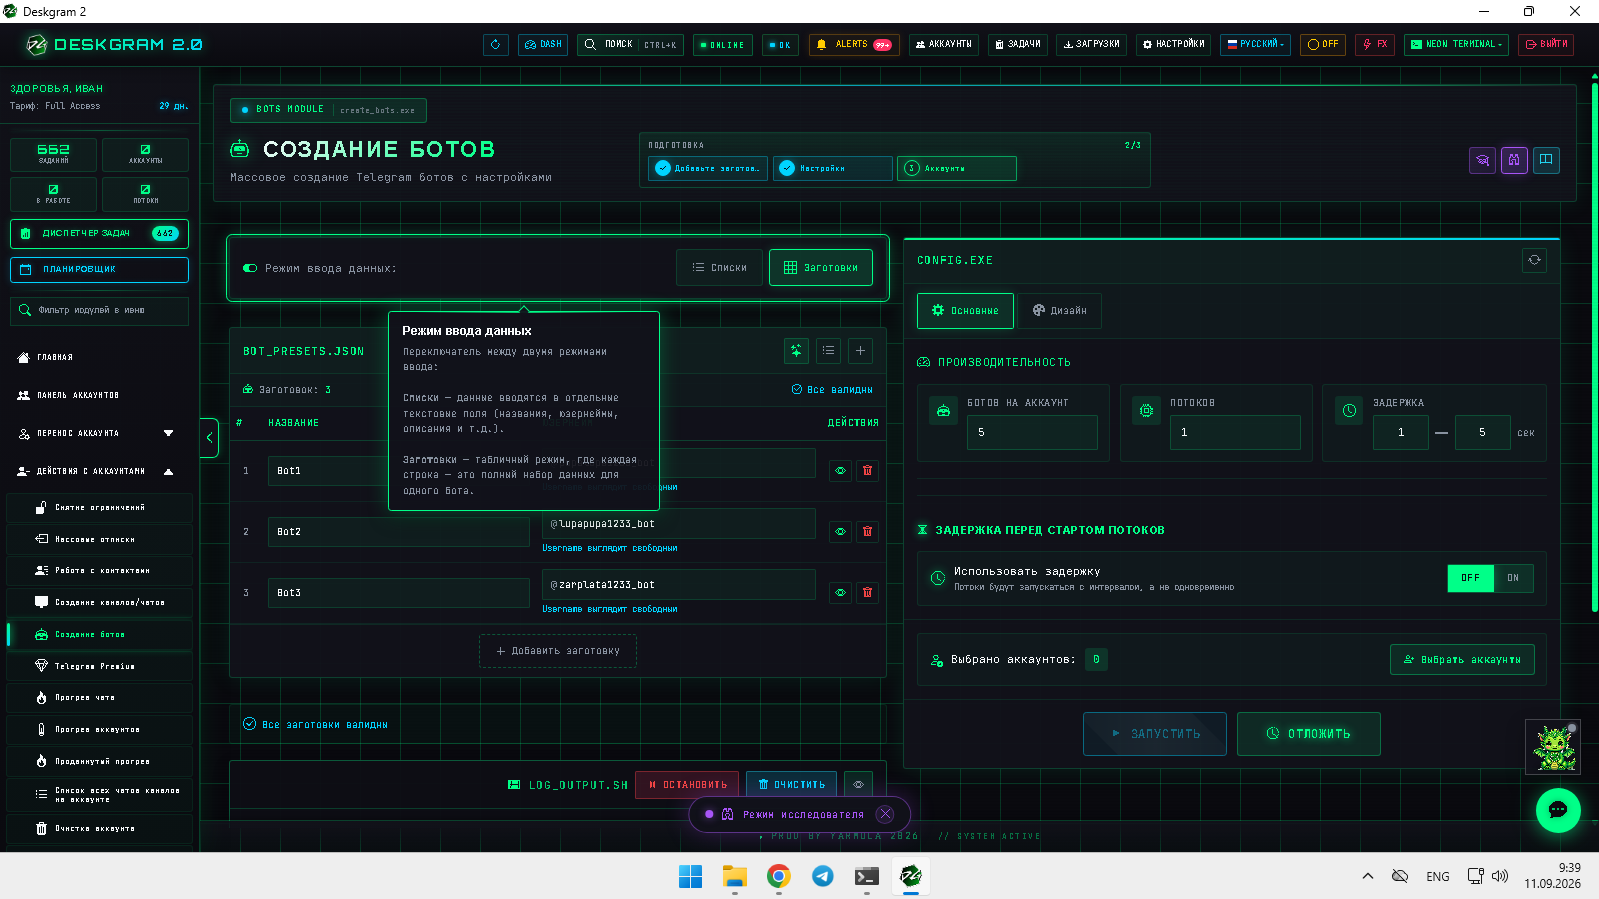Open Telegram from the Windows taskbar
The height and width of the screenshot is (899, 1599).
pos(822,876)
